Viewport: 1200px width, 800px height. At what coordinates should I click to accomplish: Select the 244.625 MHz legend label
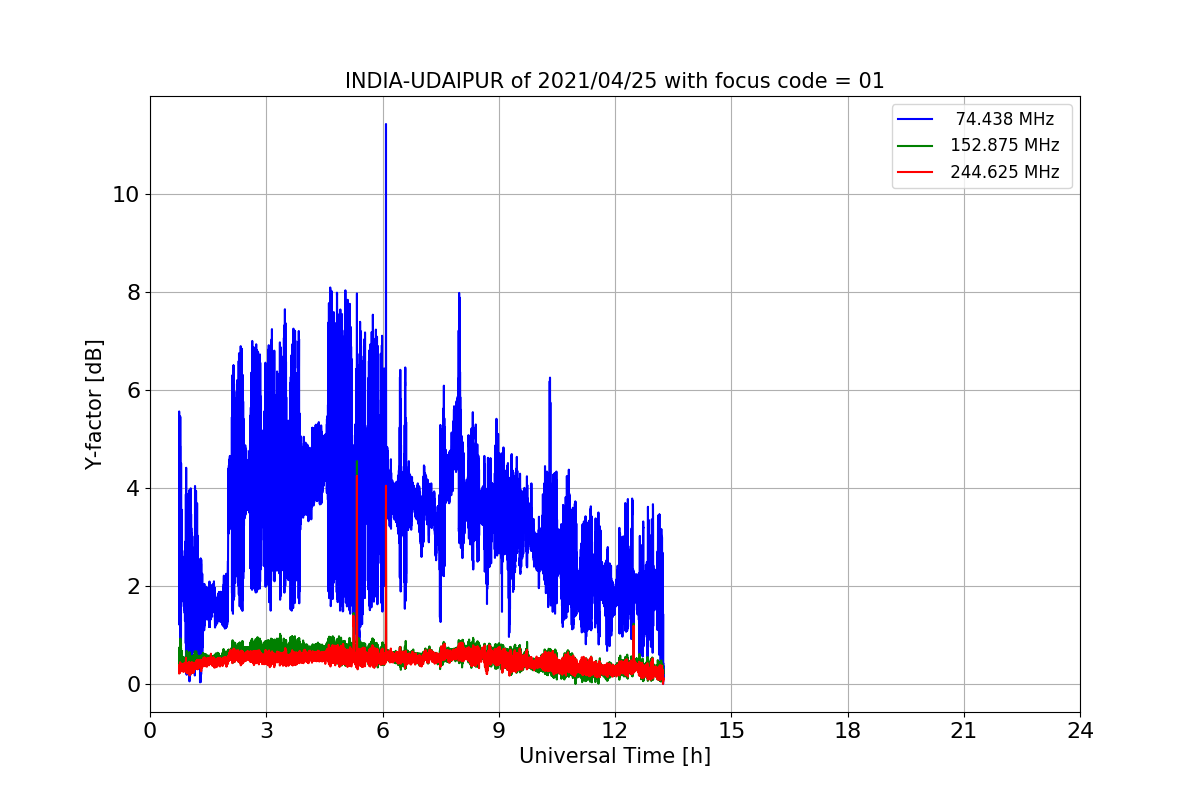coord(1005,172)
